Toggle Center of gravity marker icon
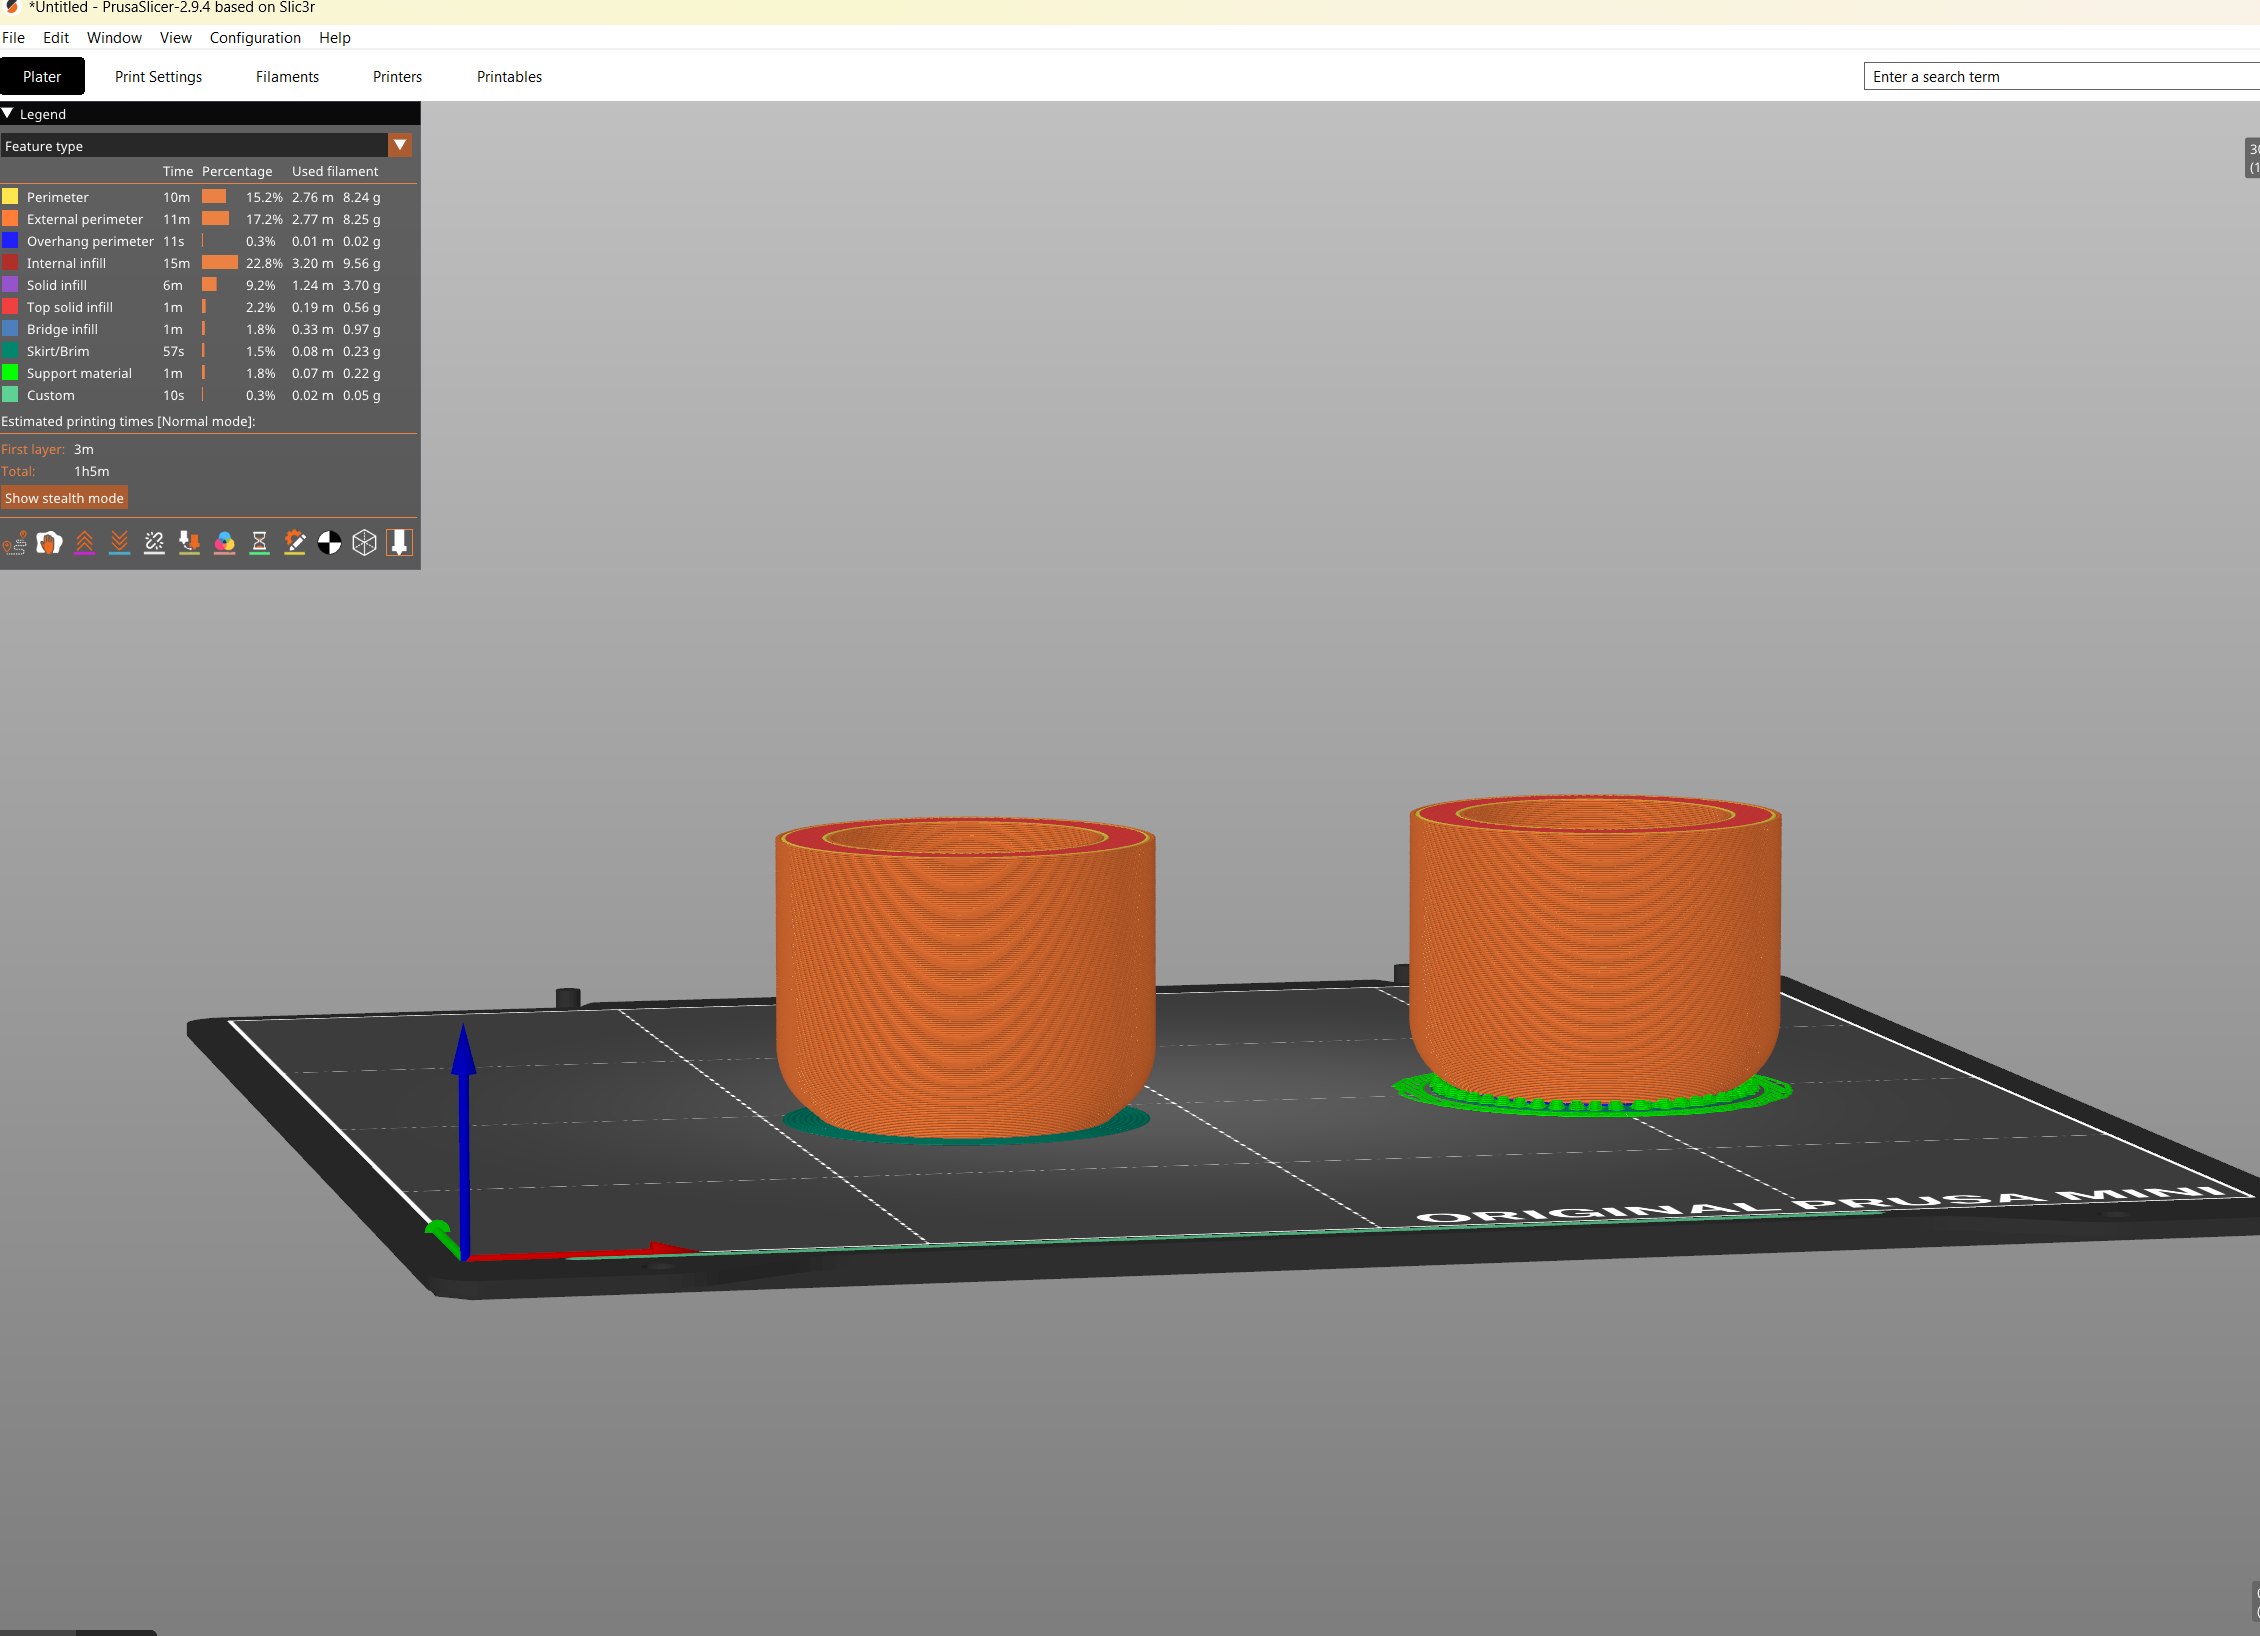The image size is (2260, 1636). pos(329,543)
